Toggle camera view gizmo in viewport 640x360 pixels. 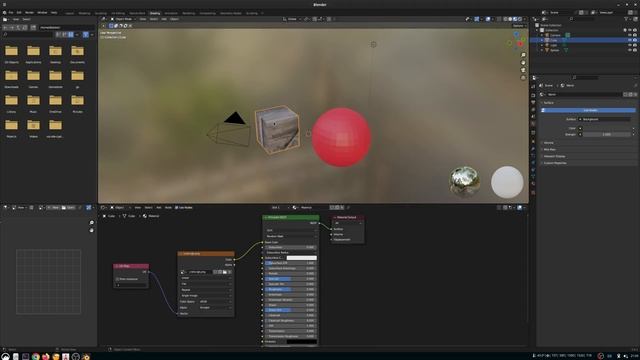[523, 70]
